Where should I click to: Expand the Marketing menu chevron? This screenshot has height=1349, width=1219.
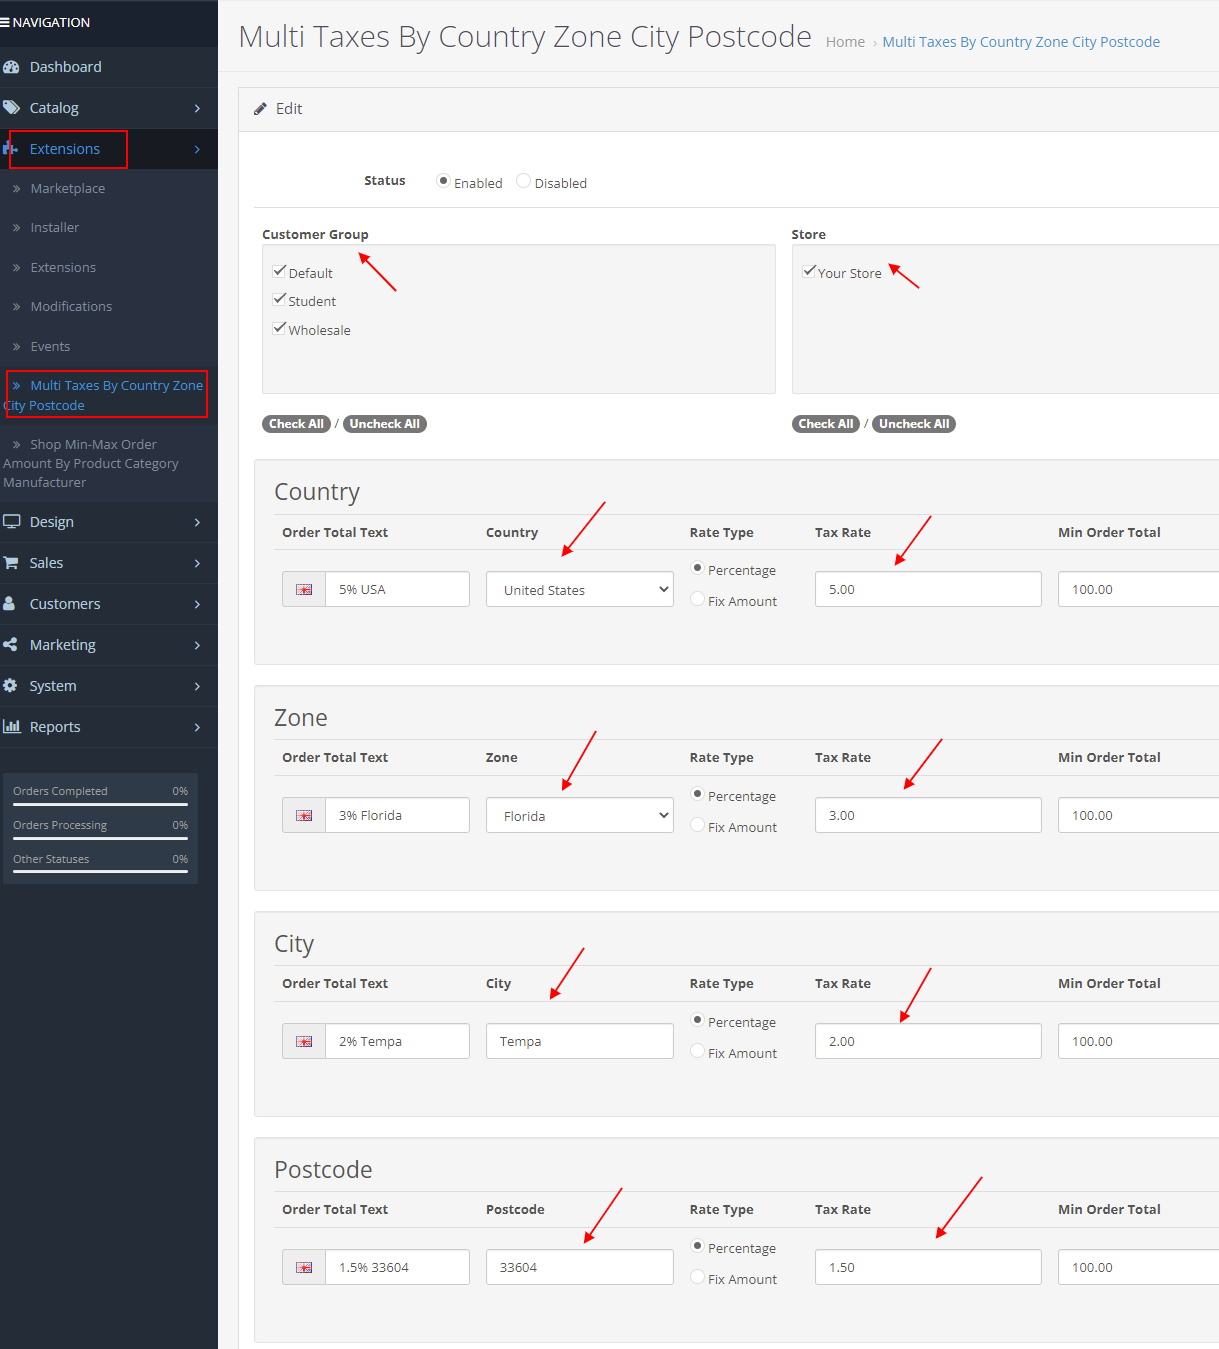click(x=197, y=645)
